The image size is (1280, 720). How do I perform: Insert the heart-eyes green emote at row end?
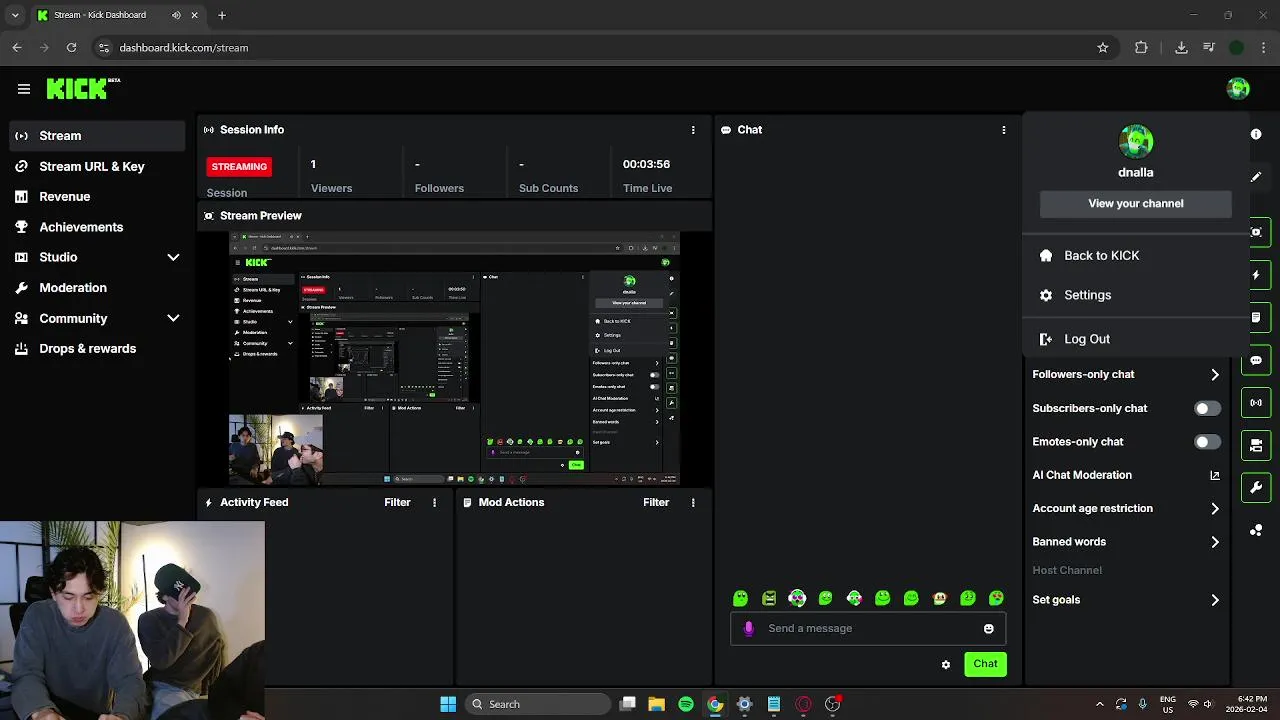tap(996, 598)
